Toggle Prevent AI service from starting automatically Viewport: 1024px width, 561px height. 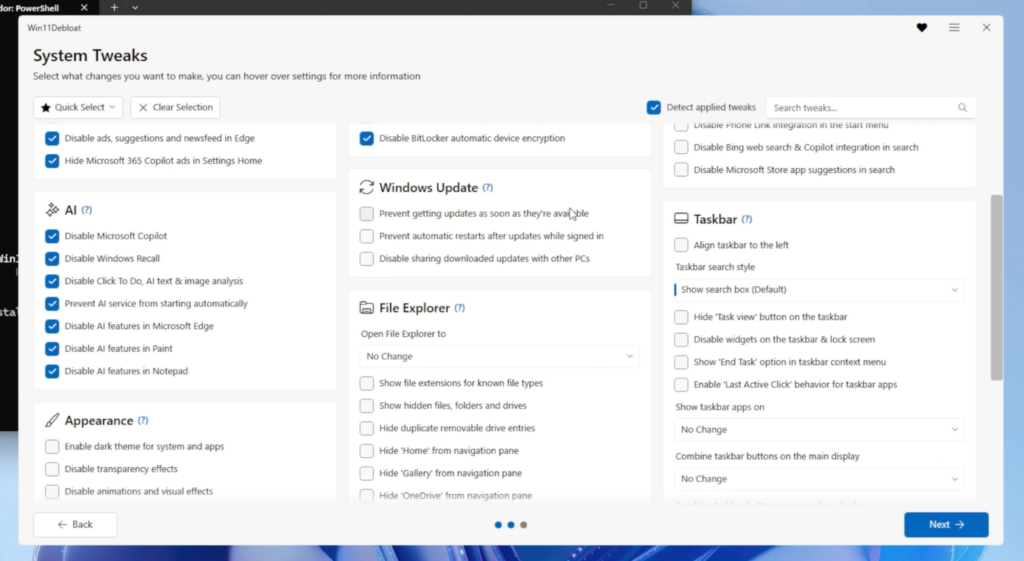[52, 304]
